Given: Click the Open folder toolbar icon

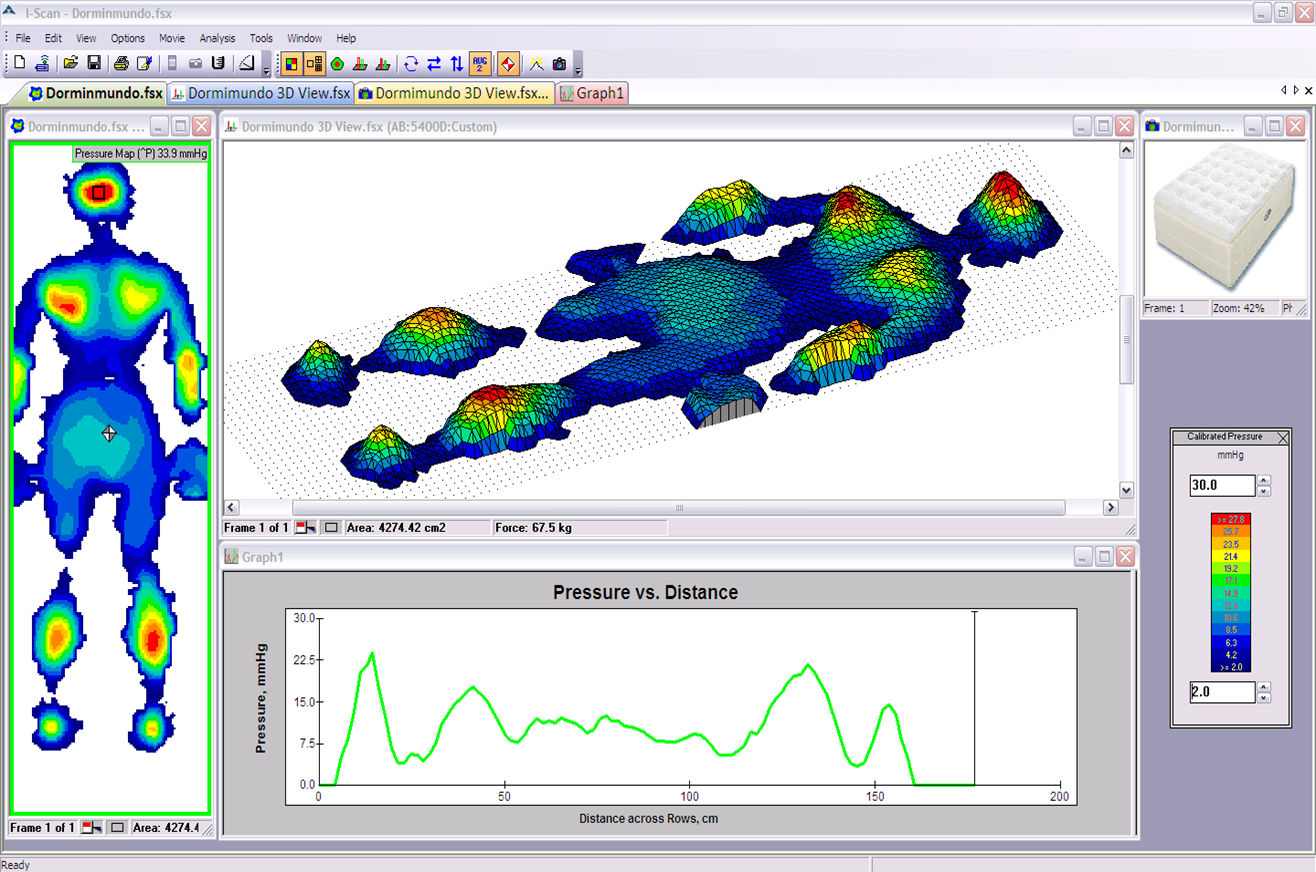Looking at the screenshot, I should [71, 64].
